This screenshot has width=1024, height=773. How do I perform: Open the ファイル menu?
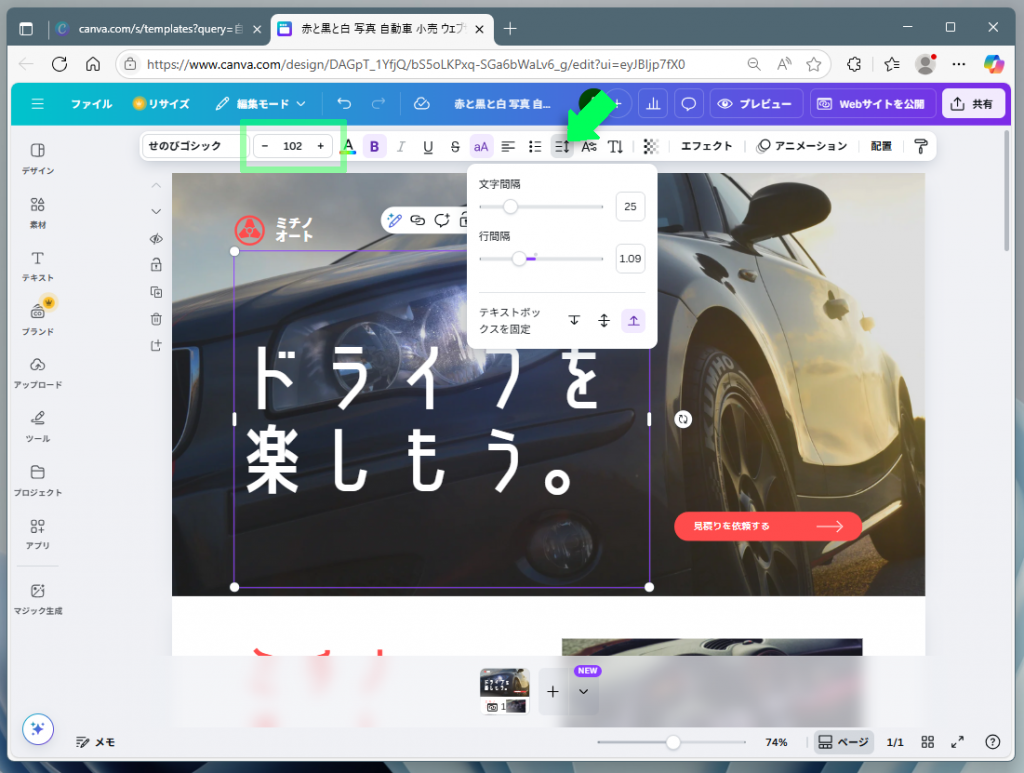coord(91,103)
